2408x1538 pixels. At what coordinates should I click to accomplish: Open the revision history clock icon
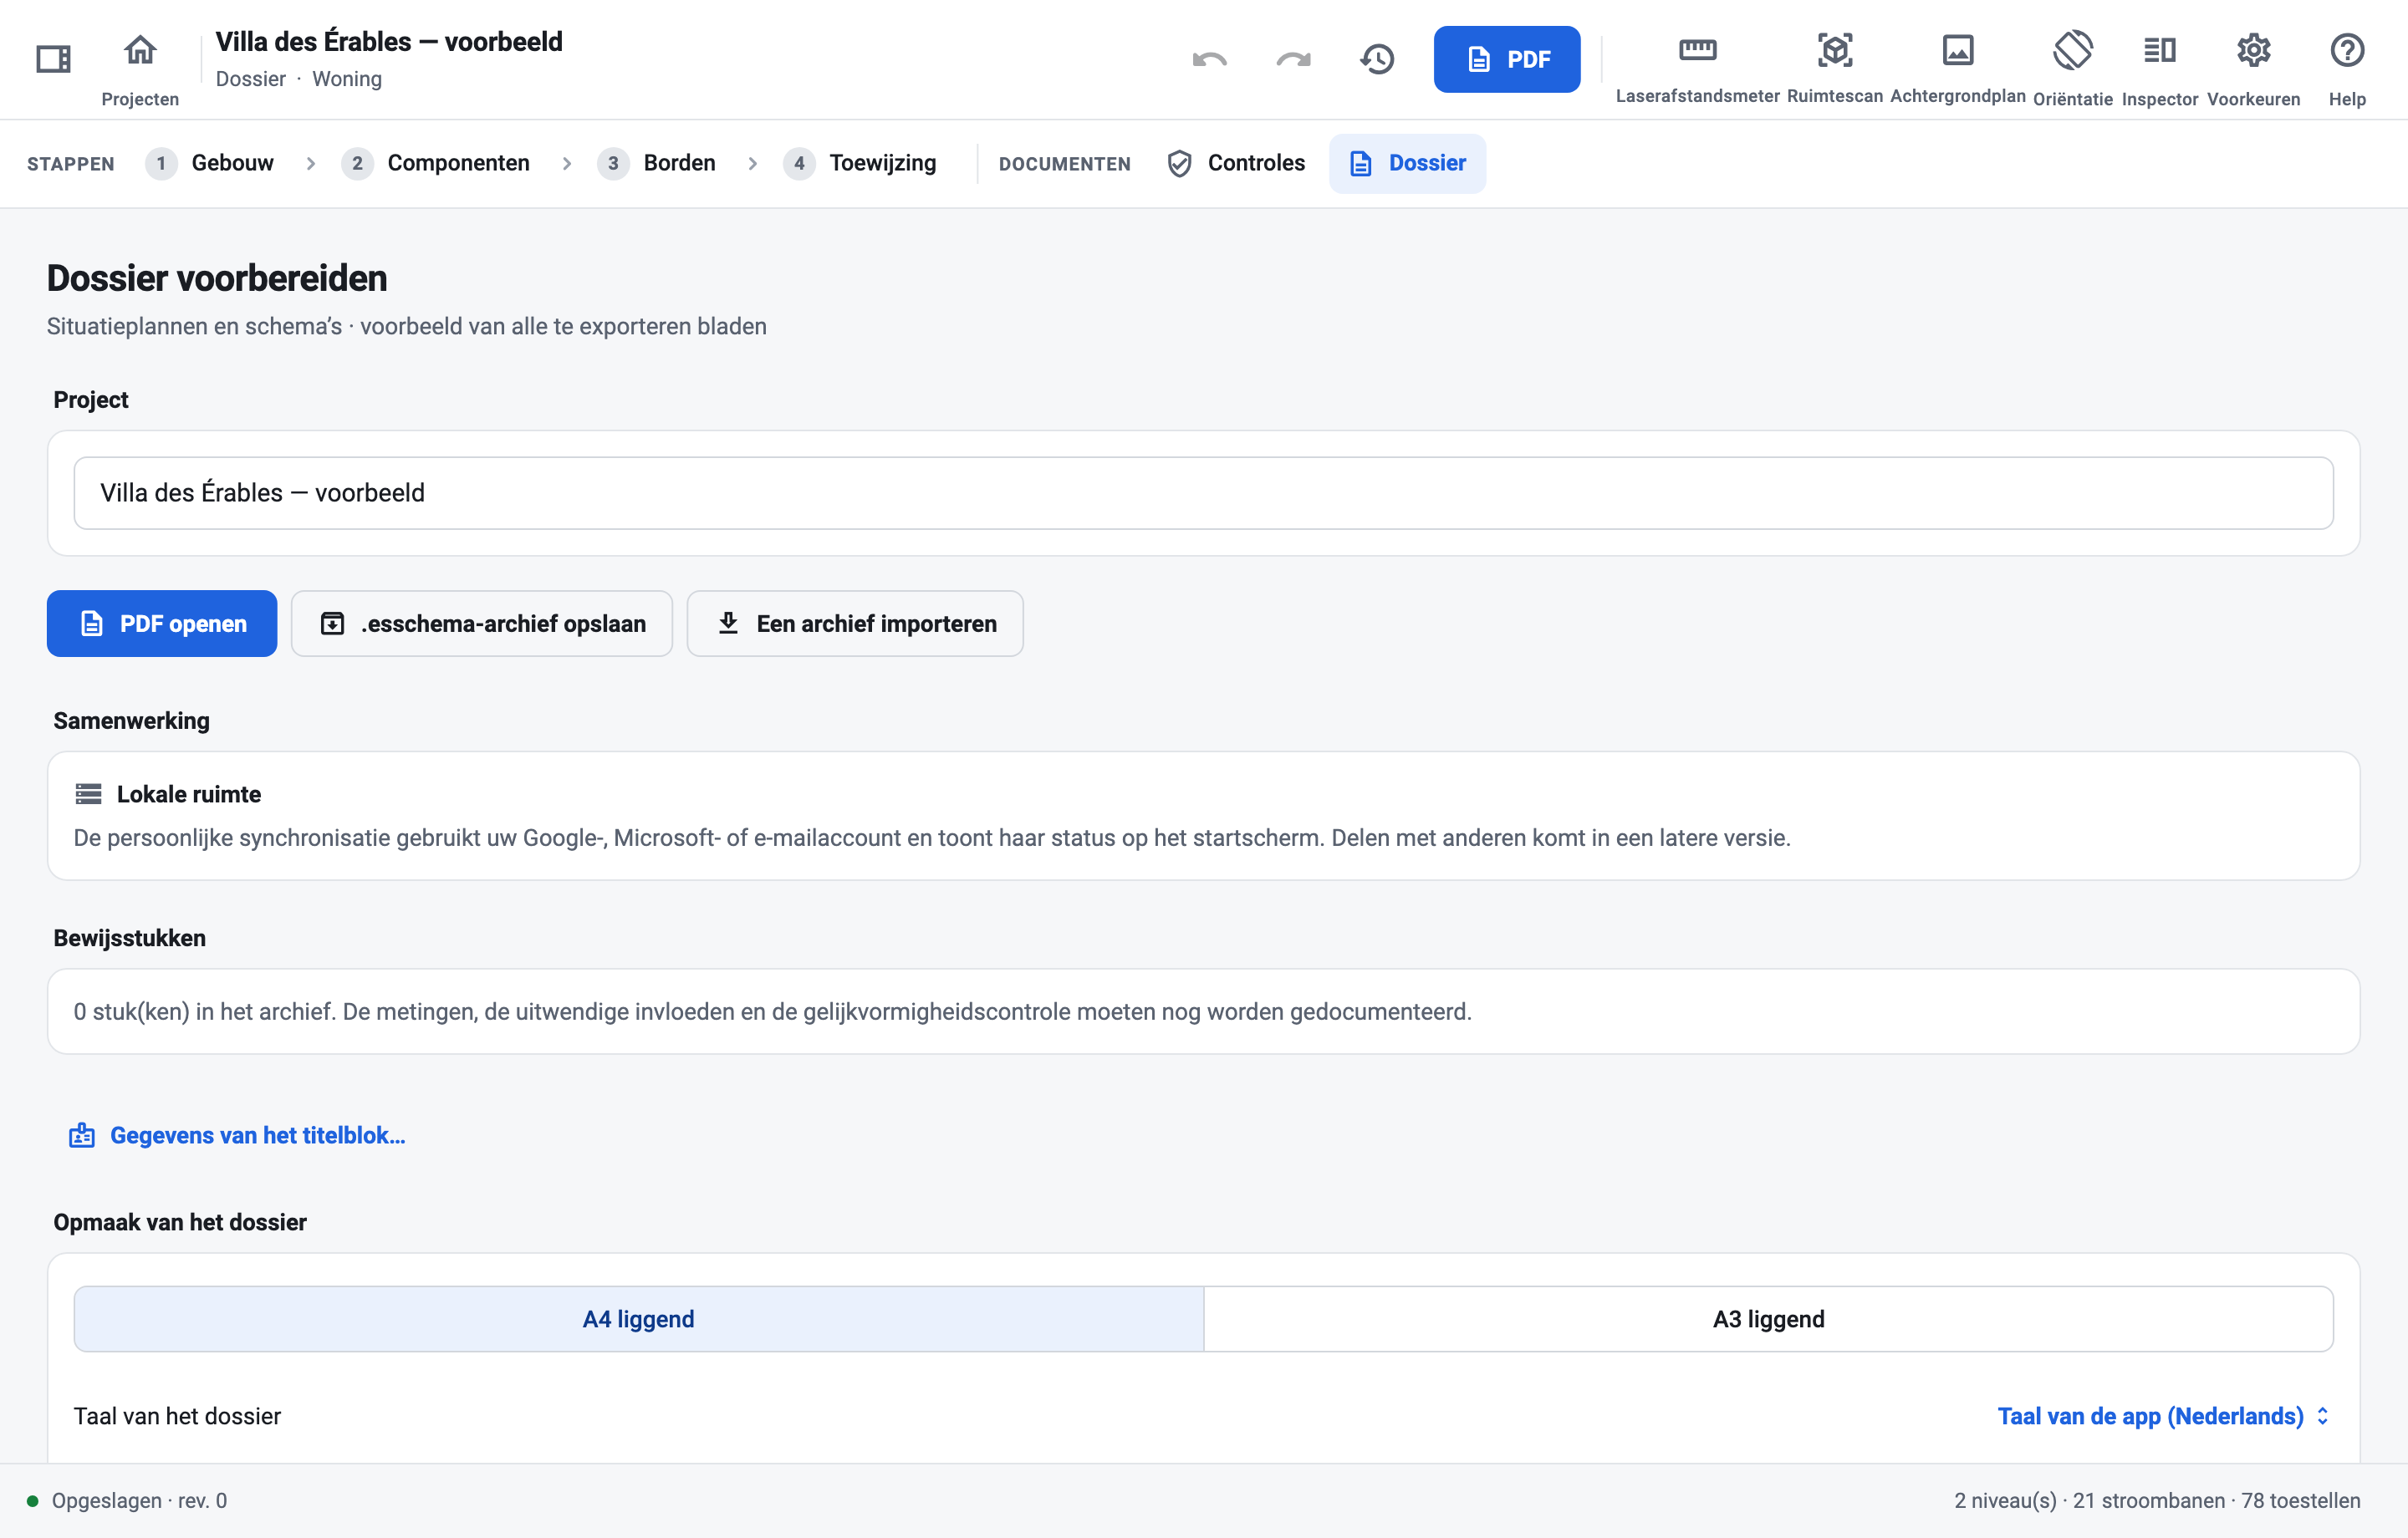[x=1377, y=59]
